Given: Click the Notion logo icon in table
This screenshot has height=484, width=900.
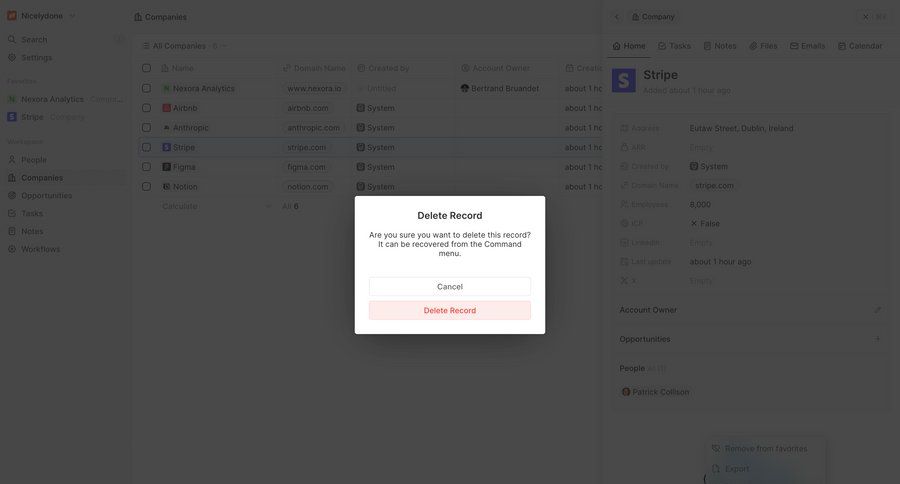Looking at the screenshot, I should point(166,187).
